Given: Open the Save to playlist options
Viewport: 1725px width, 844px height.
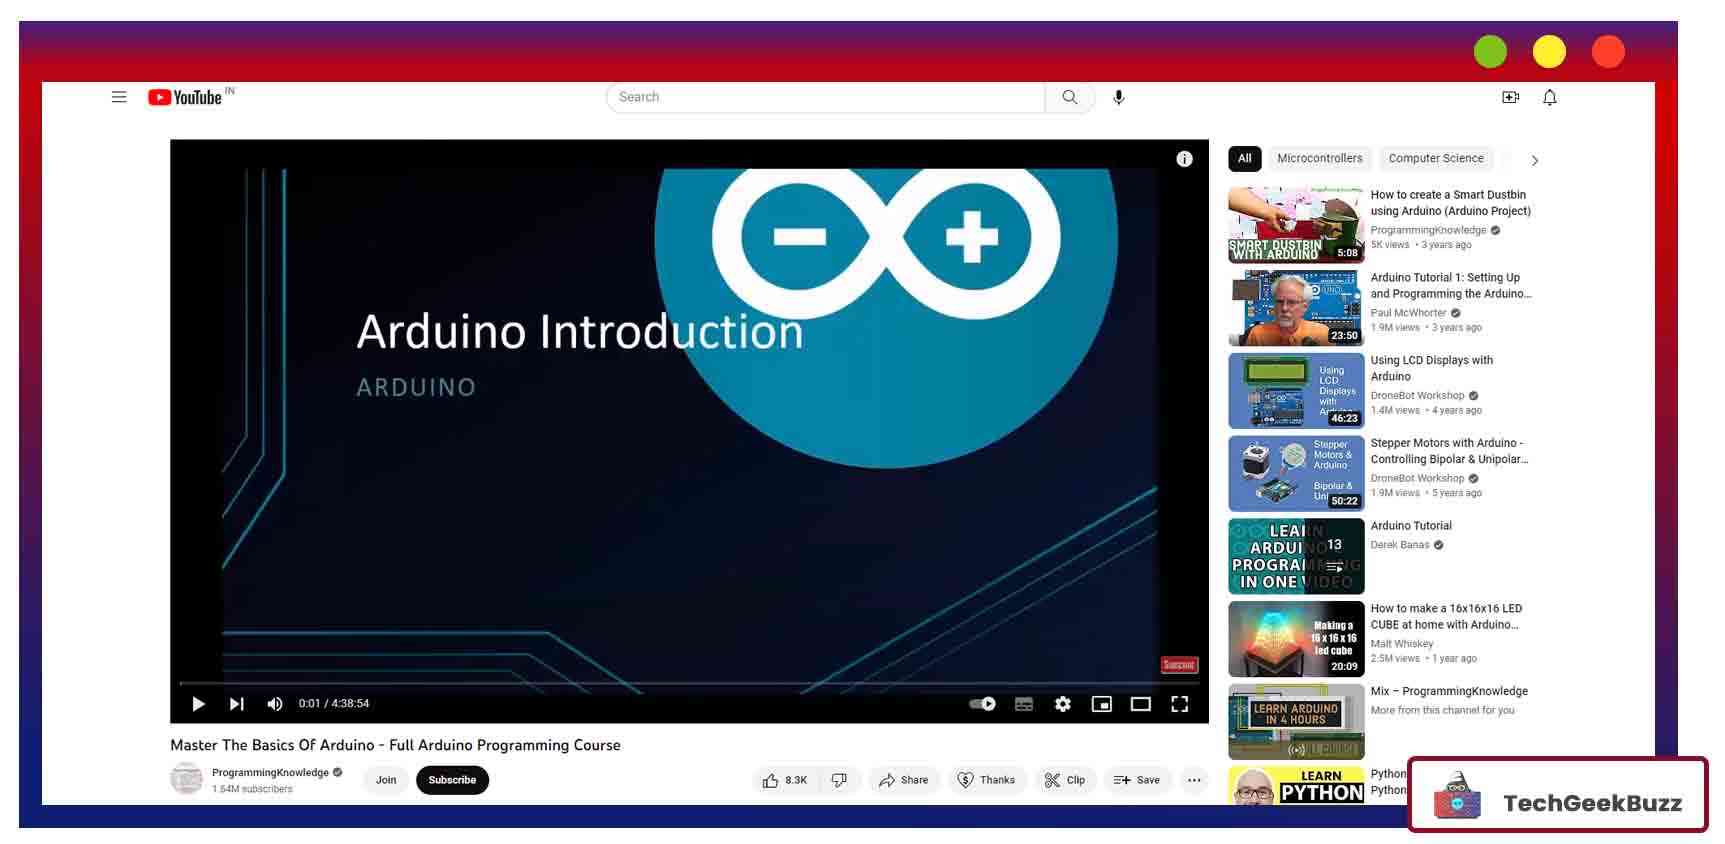Looking at the screenshot, I should tap(1137, 780).
